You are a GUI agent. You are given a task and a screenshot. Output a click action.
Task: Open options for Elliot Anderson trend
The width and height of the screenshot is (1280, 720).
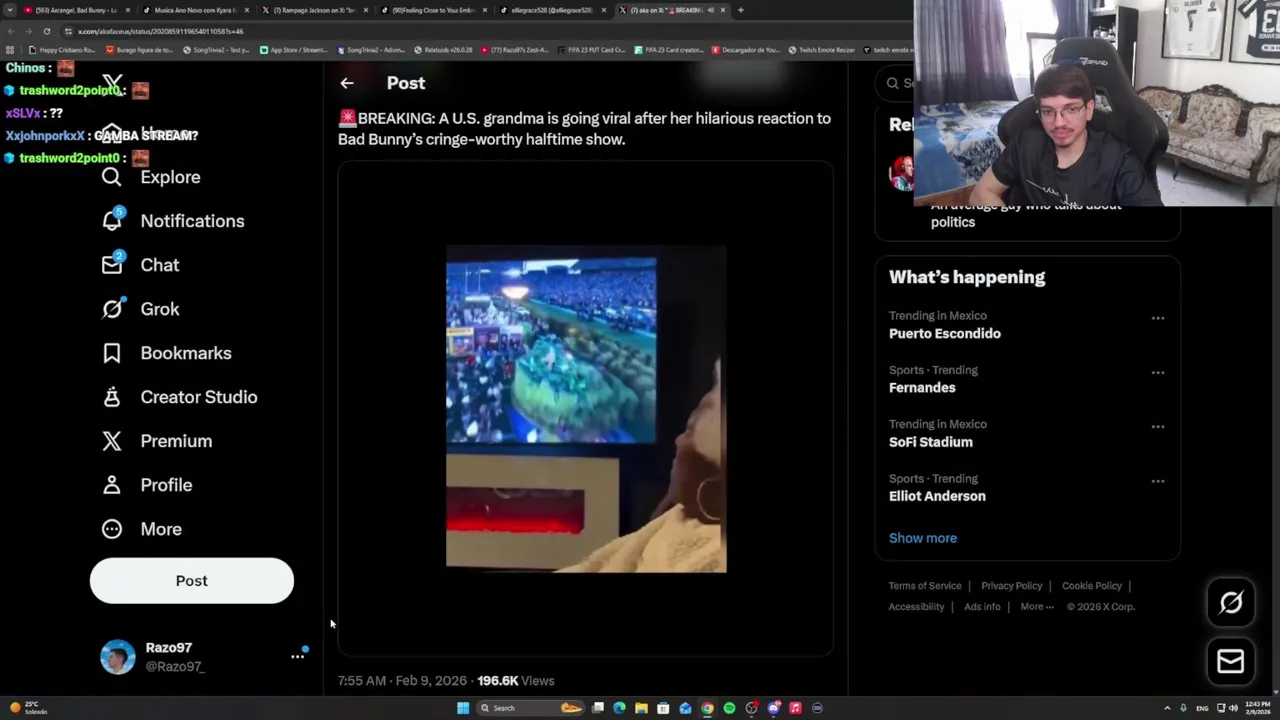pyautogui.click(x=1157, y=481)
